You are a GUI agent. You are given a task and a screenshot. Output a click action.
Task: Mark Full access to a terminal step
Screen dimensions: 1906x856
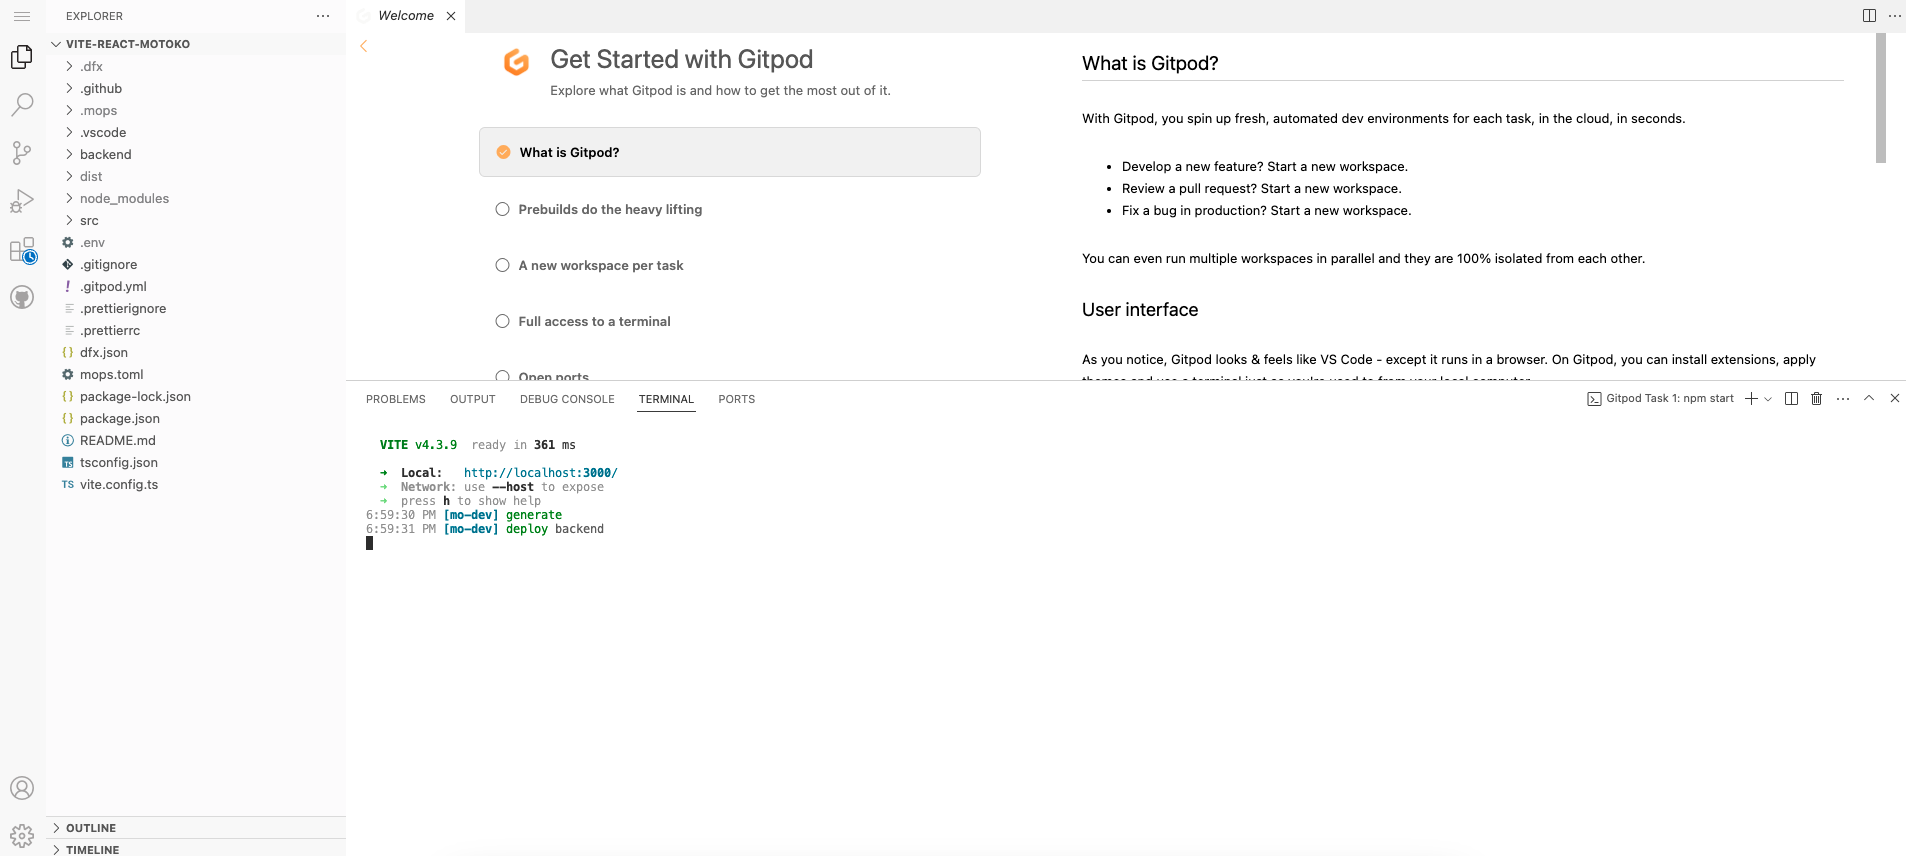point(503,321)
